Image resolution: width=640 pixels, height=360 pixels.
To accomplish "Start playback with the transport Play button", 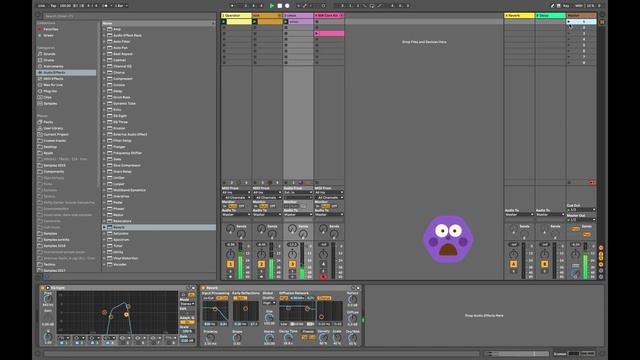I will tap(272, 6).
